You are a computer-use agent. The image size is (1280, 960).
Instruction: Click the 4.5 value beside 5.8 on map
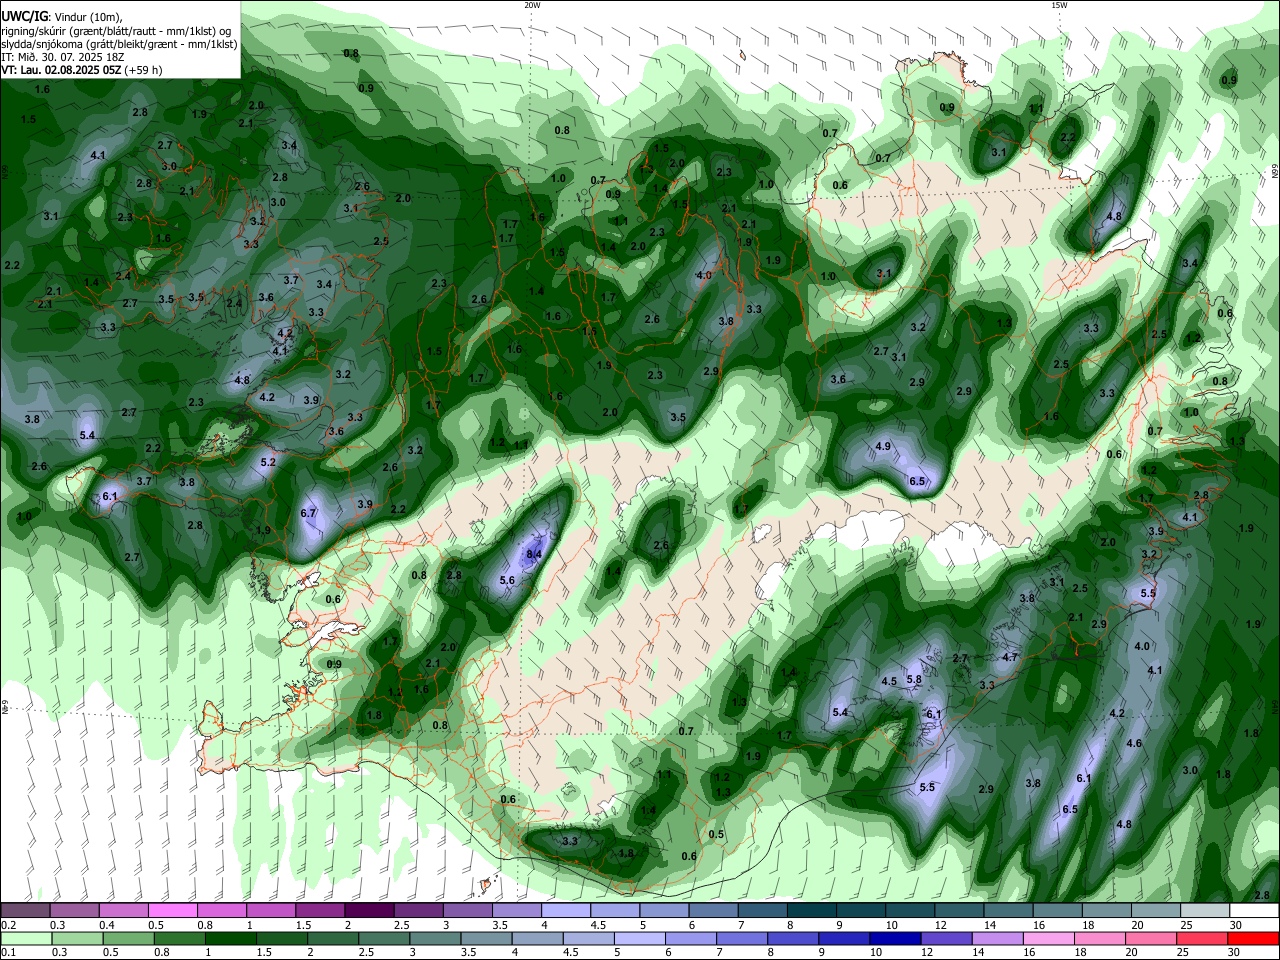[x=889, y=681]
